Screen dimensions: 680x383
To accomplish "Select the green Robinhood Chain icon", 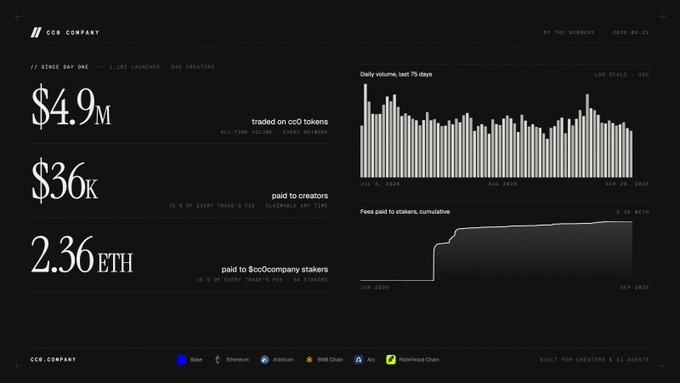I will click(391, 360).
